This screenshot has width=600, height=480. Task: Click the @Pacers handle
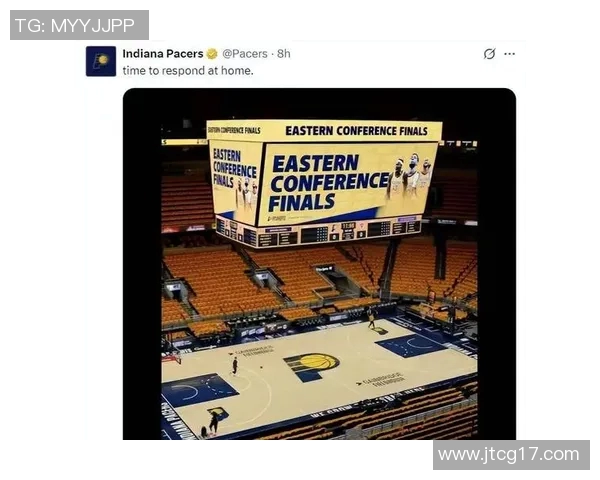[245, 54]
